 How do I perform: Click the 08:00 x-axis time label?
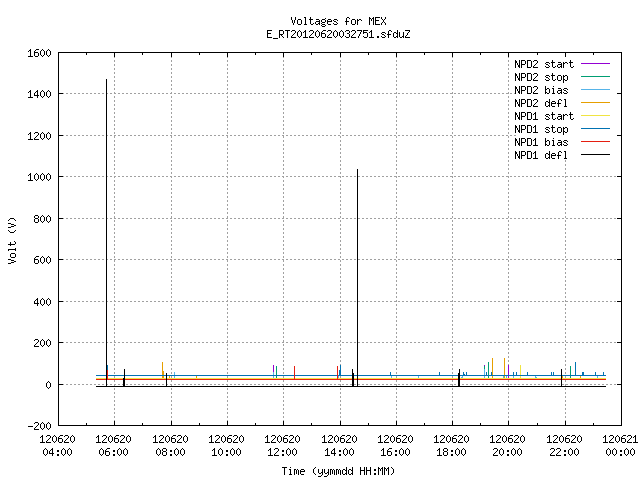click(170, 452)
